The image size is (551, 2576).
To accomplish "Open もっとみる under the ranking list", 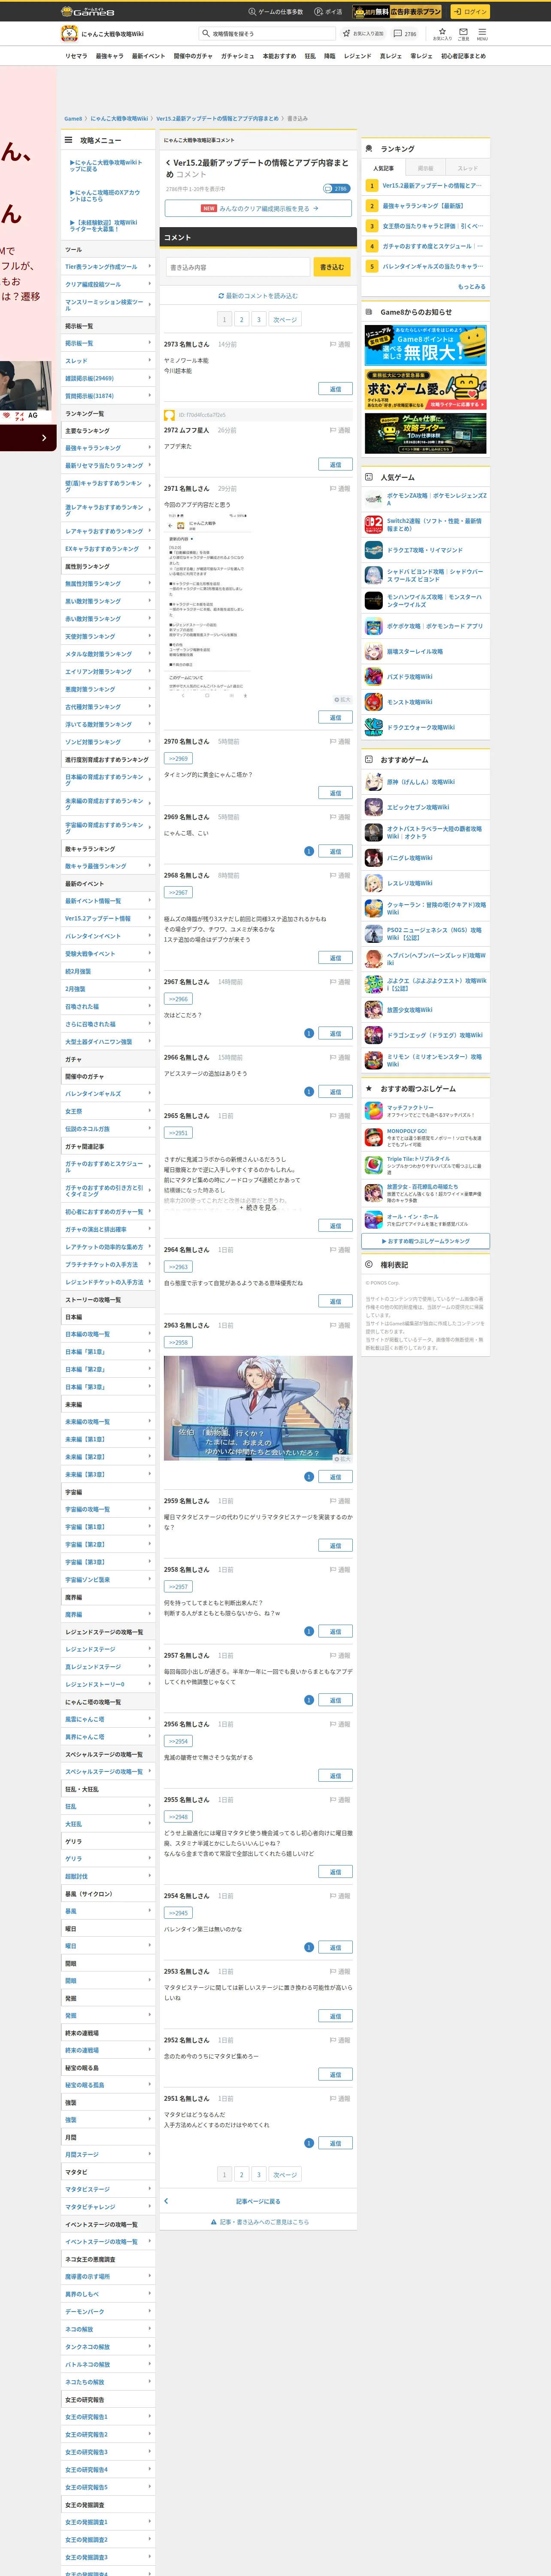I will tap(472, 287).
